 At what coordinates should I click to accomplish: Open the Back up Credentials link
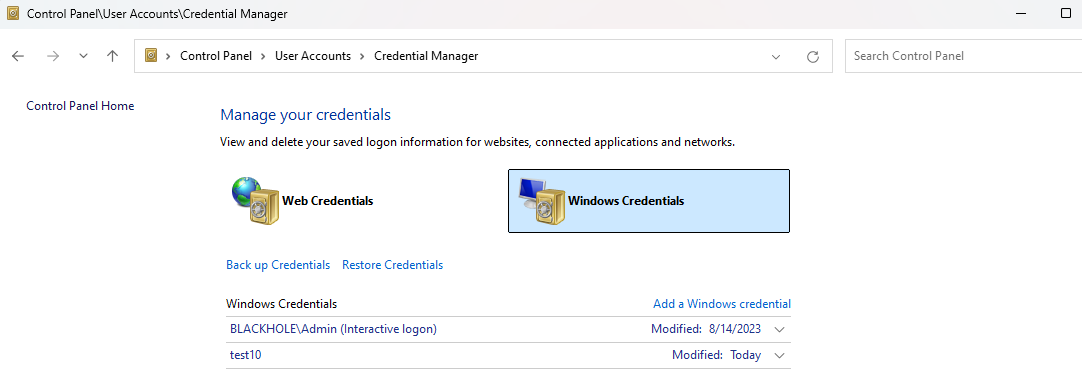(278, 265)
